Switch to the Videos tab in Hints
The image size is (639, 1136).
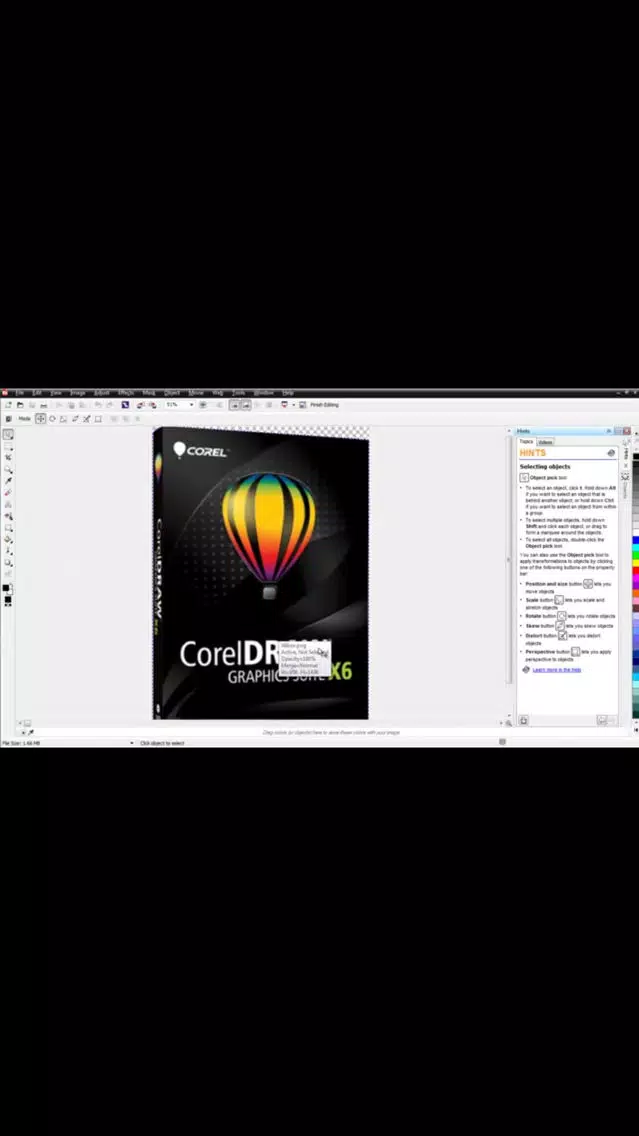[x=545, y=442]
